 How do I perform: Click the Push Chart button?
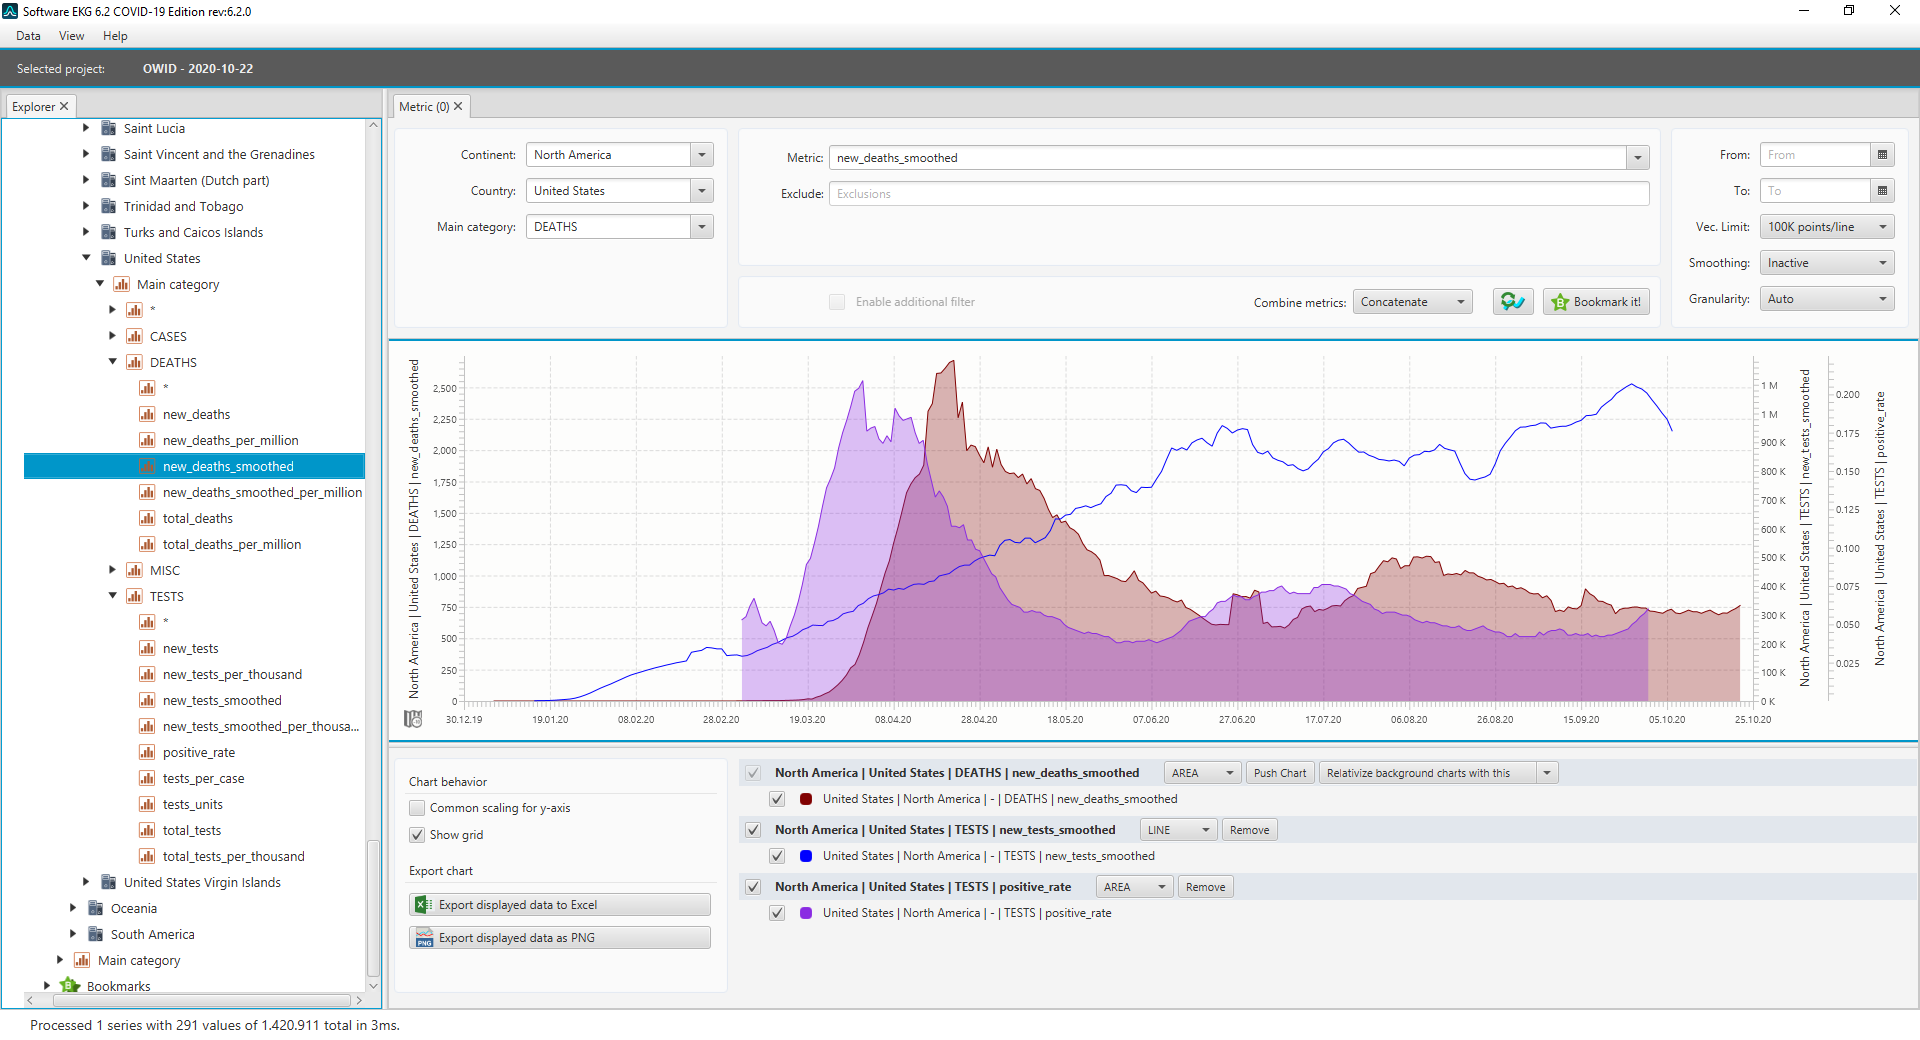[1279, 773]
